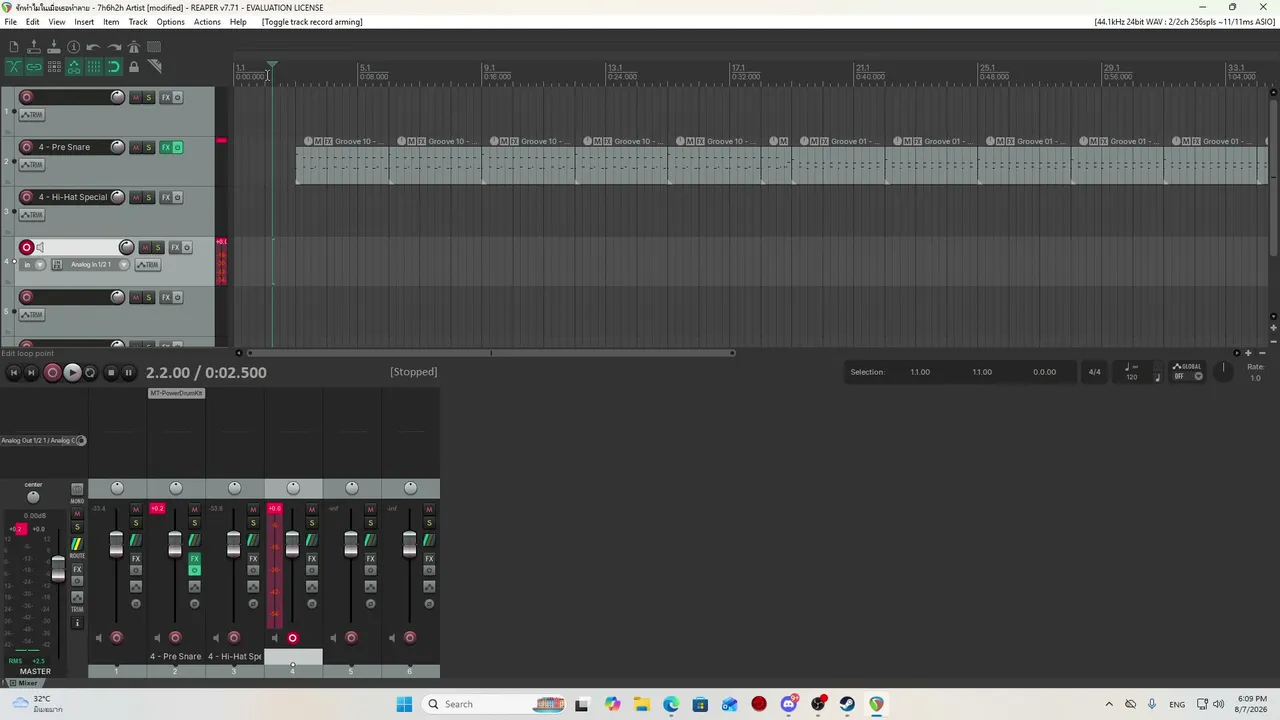Image resolution: width=1280 pixels, height=720 pixels.
Task: Click the MT-PowerDrumKit FX slot in mixer
Action: (176, 393)
